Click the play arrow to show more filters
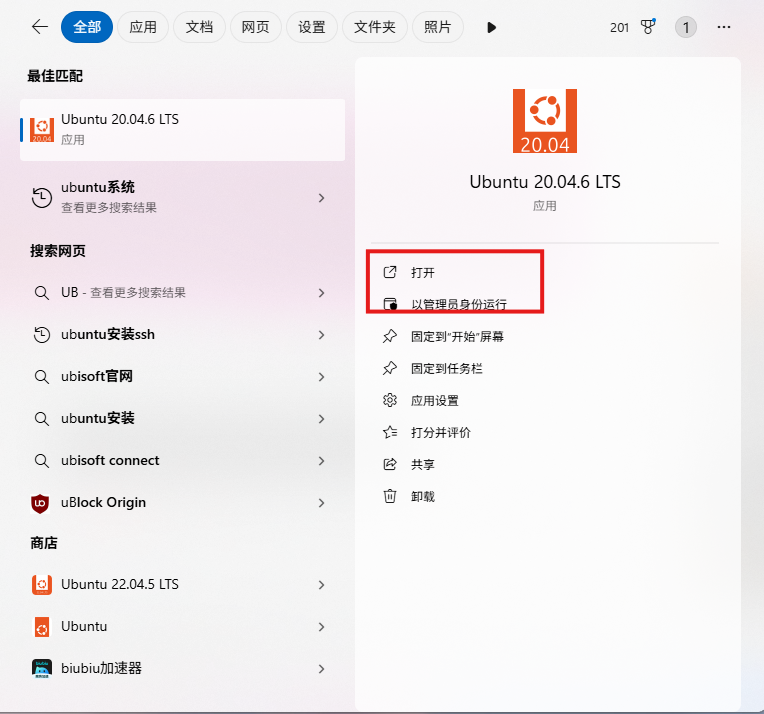 (491, 28)
